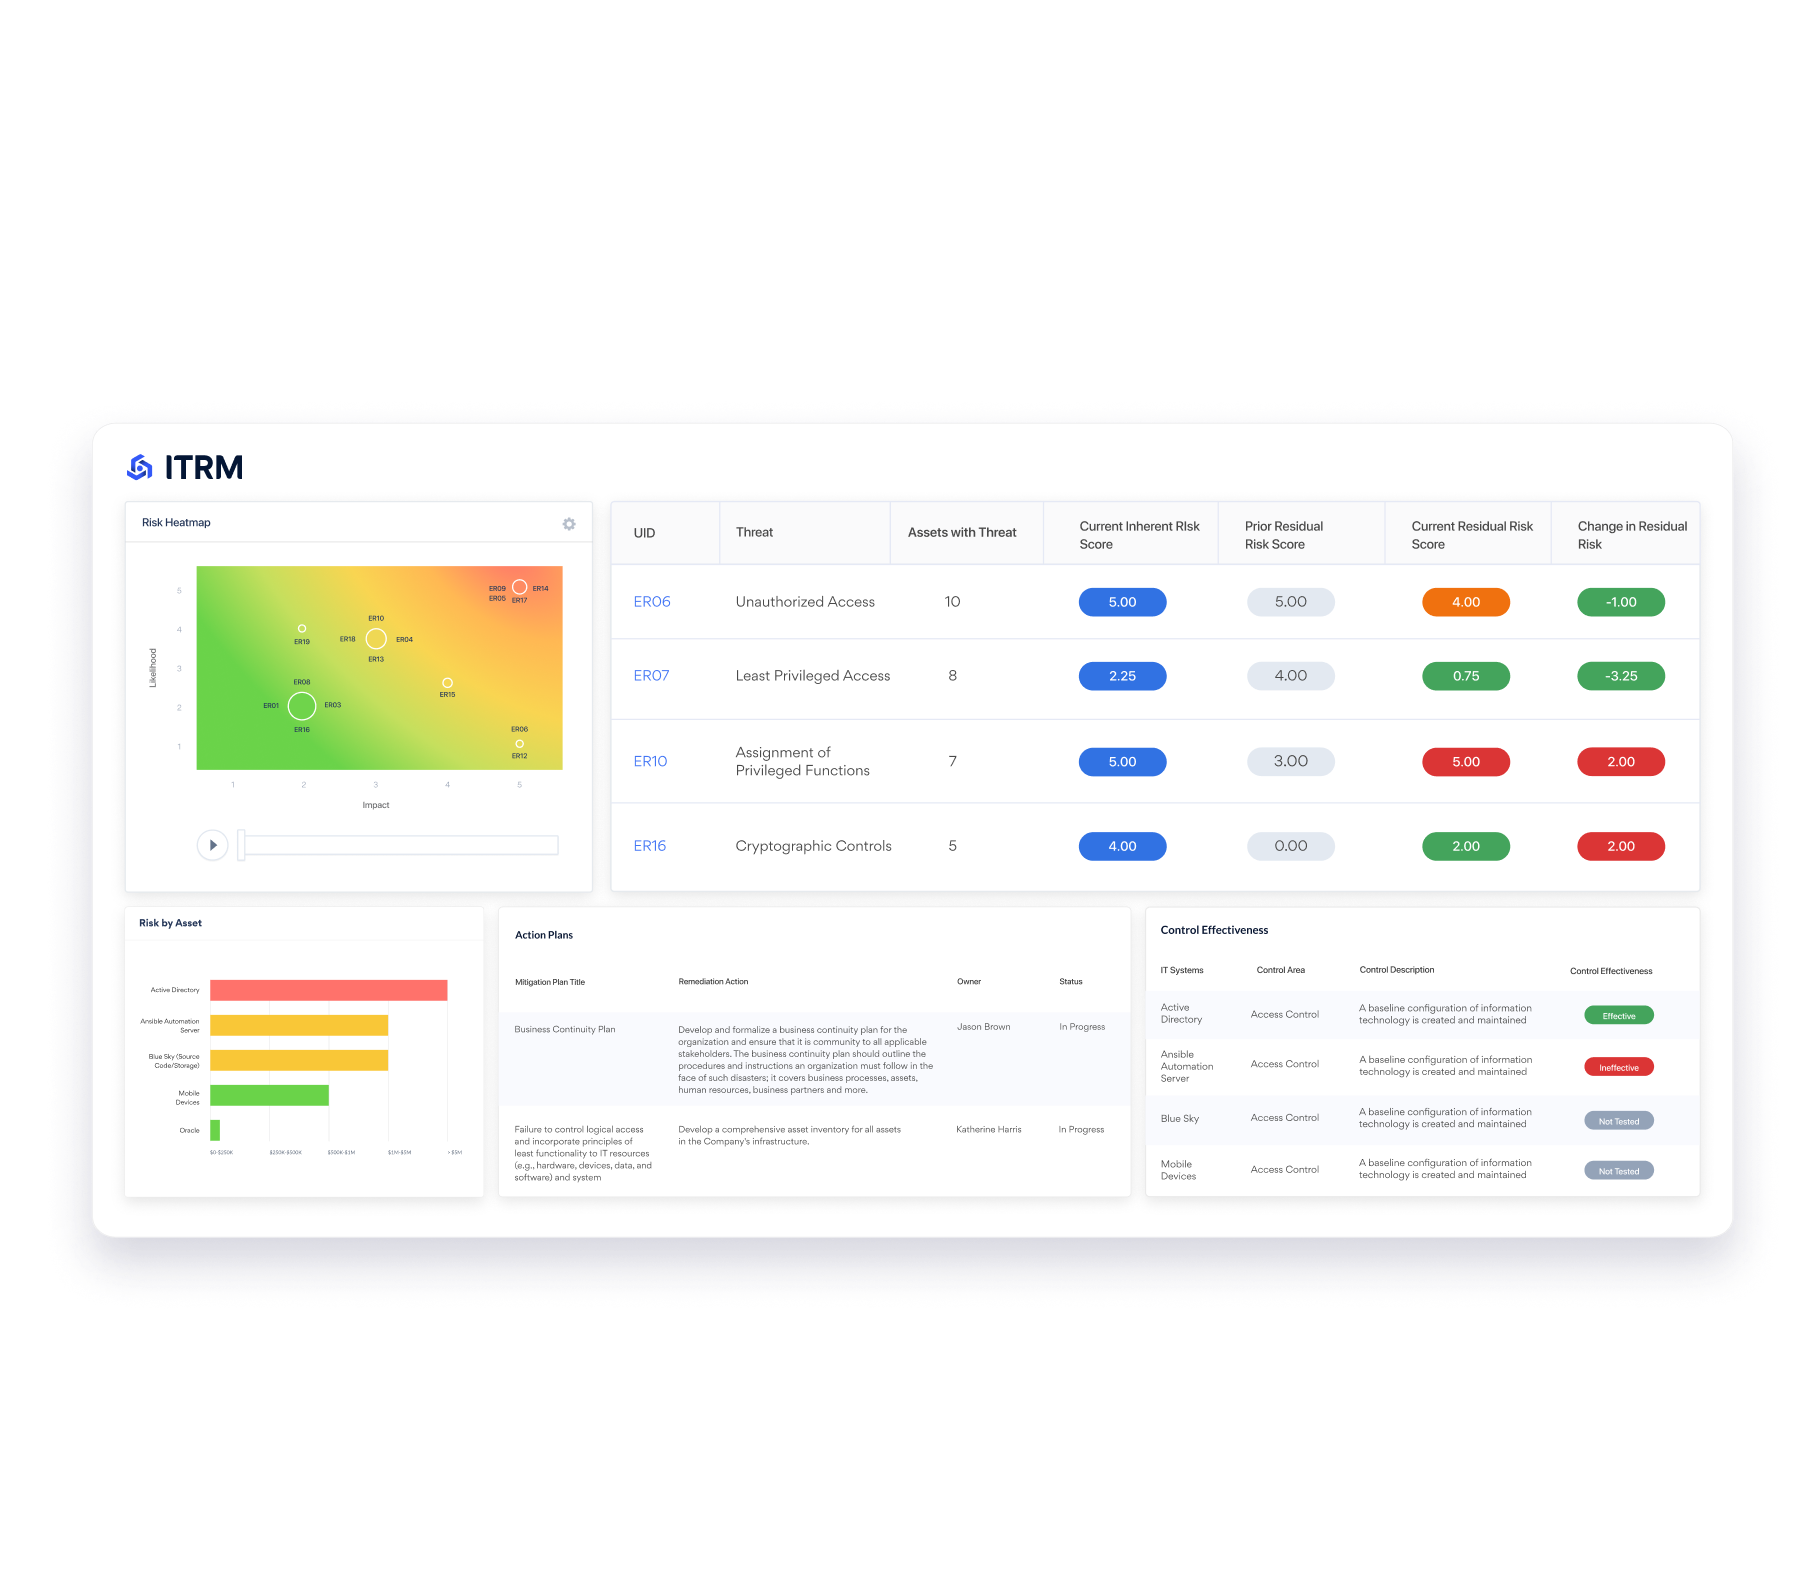
Task: Open the ER06 threat link
Action: (651, 602)
